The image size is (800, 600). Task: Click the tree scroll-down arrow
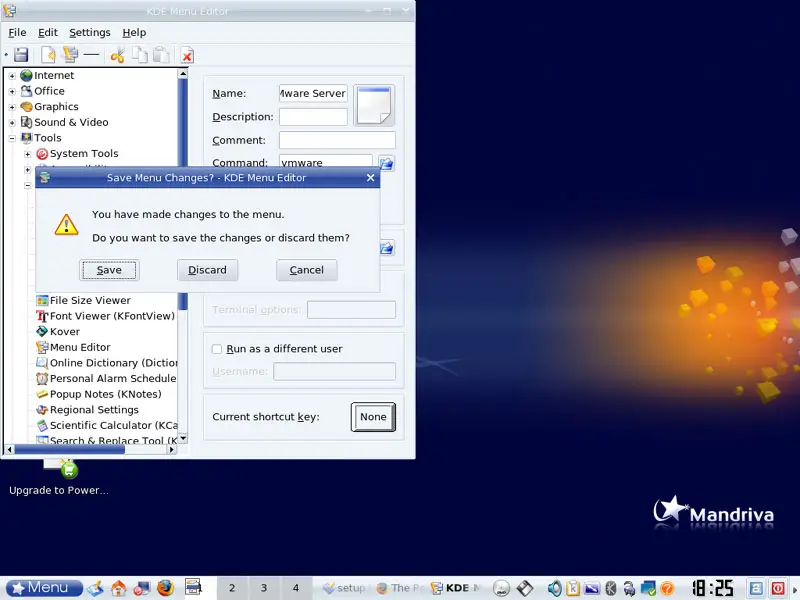click(x=183, y=439)
